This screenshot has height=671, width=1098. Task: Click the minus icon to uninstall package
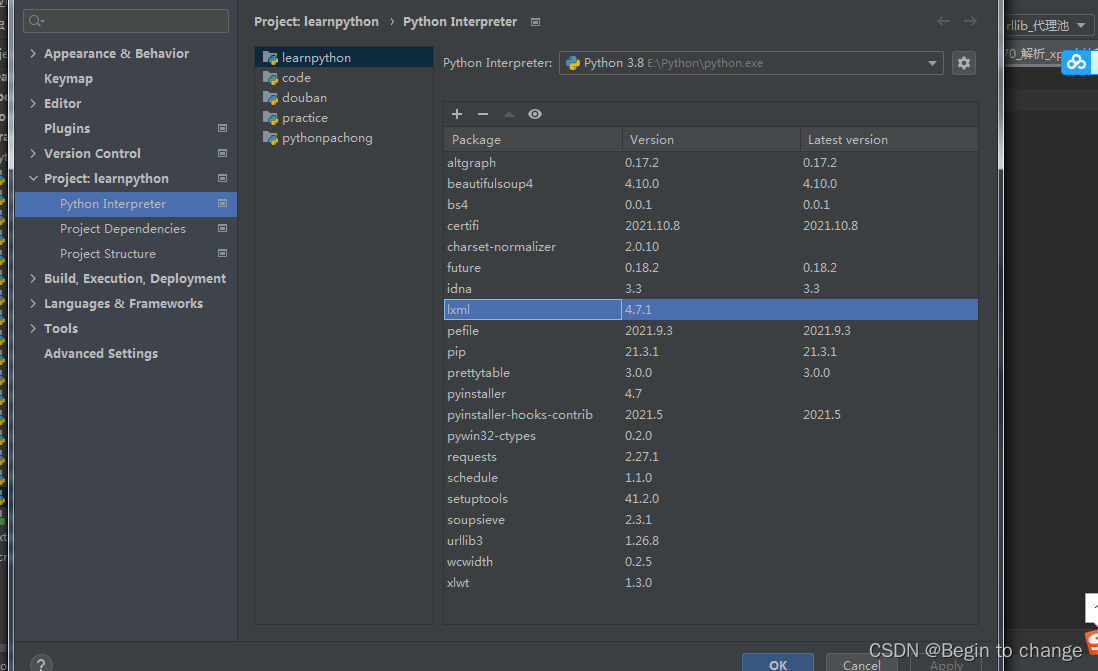[483, 114]
